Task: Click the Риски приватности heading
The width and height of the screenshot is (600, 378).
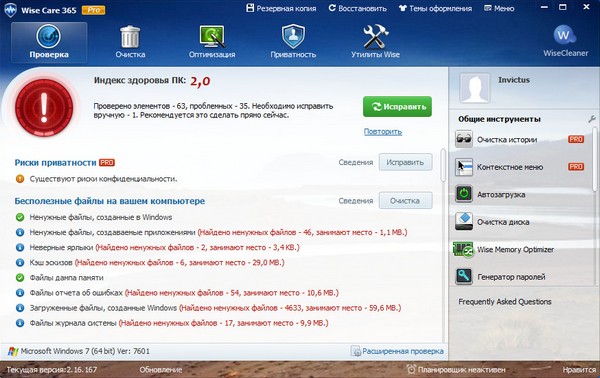Action: coord(55,163)
